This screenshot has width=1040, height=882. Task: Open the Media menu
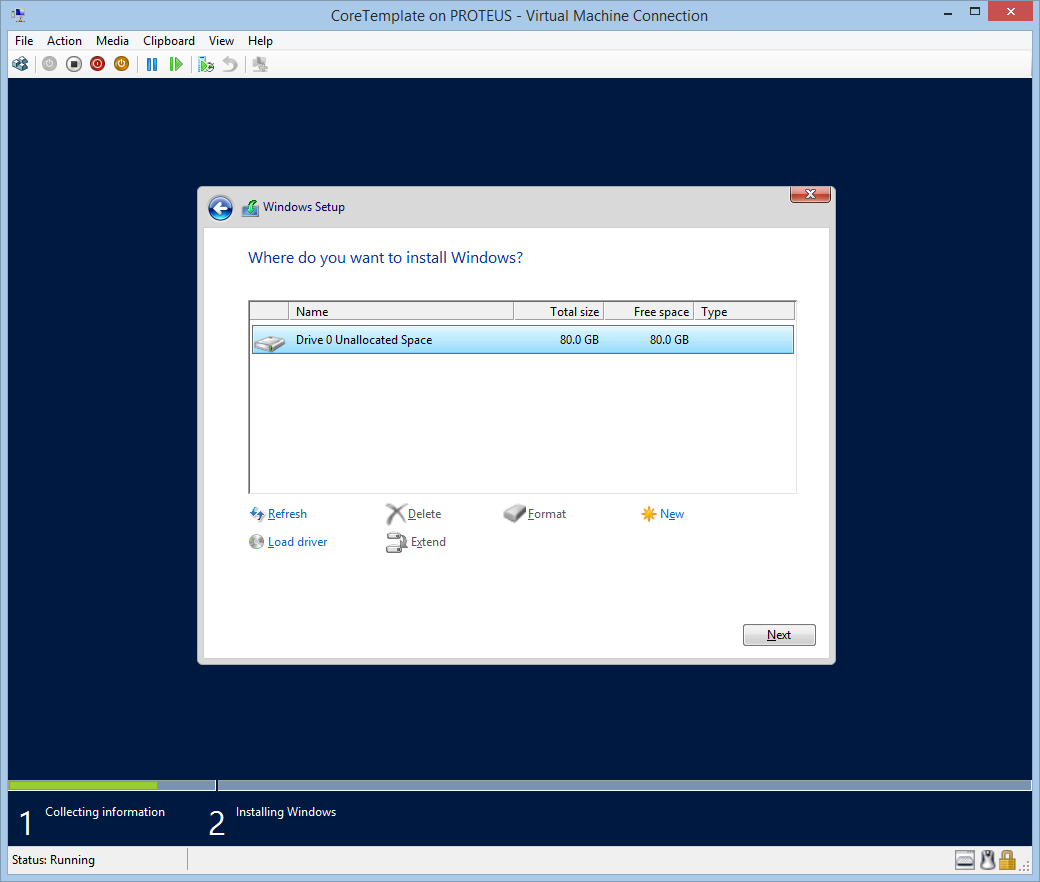point(112,41)
